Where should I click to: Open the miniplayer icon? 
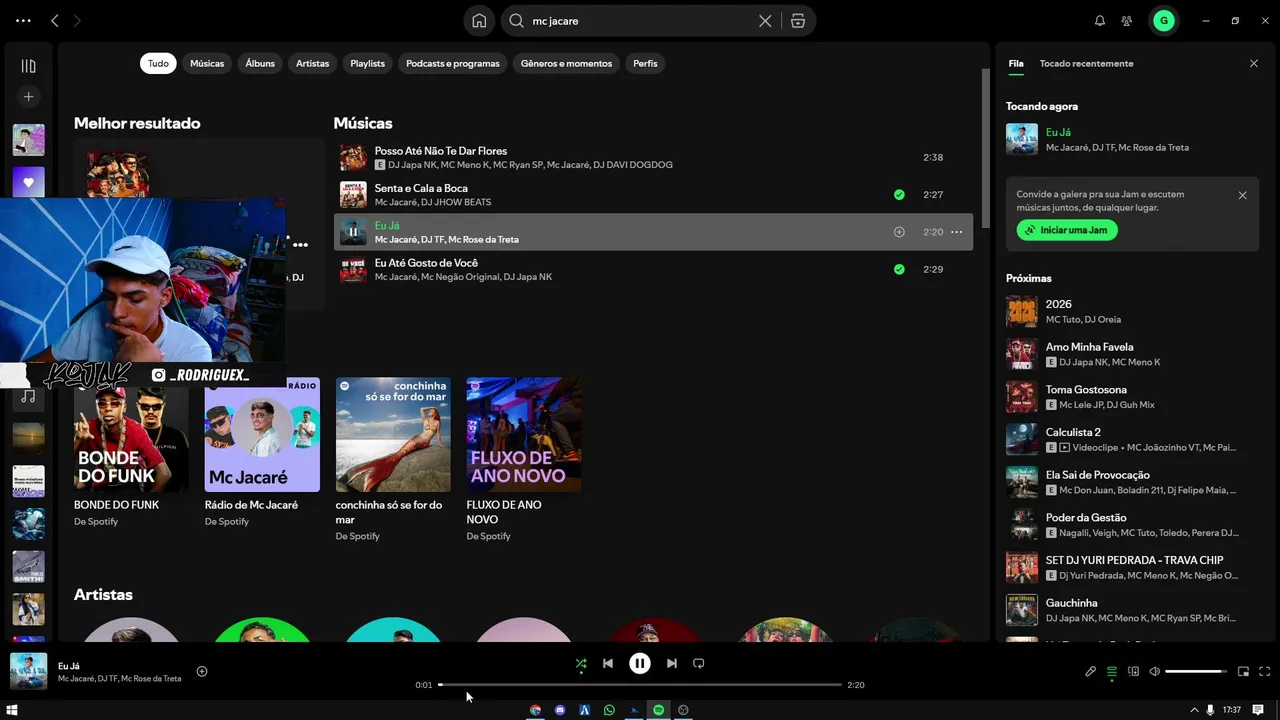pyautogui.click(x=1244, y=672)
